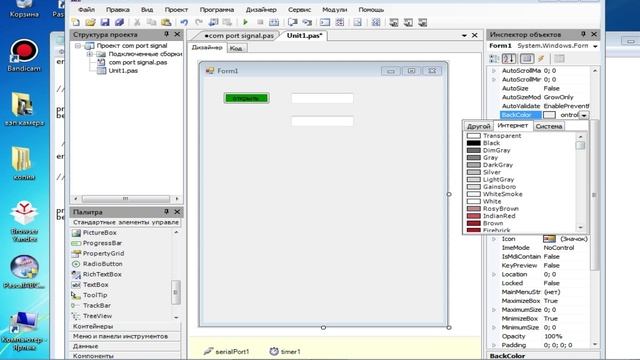This screenshot has height=360, width=640.
Task: Open the Данные palette section
Action: pos(125,346)
